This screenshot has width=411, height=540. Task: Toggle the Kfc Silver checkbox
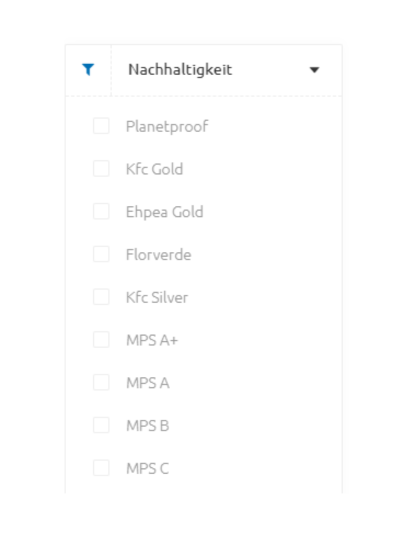tap(101, 297)
